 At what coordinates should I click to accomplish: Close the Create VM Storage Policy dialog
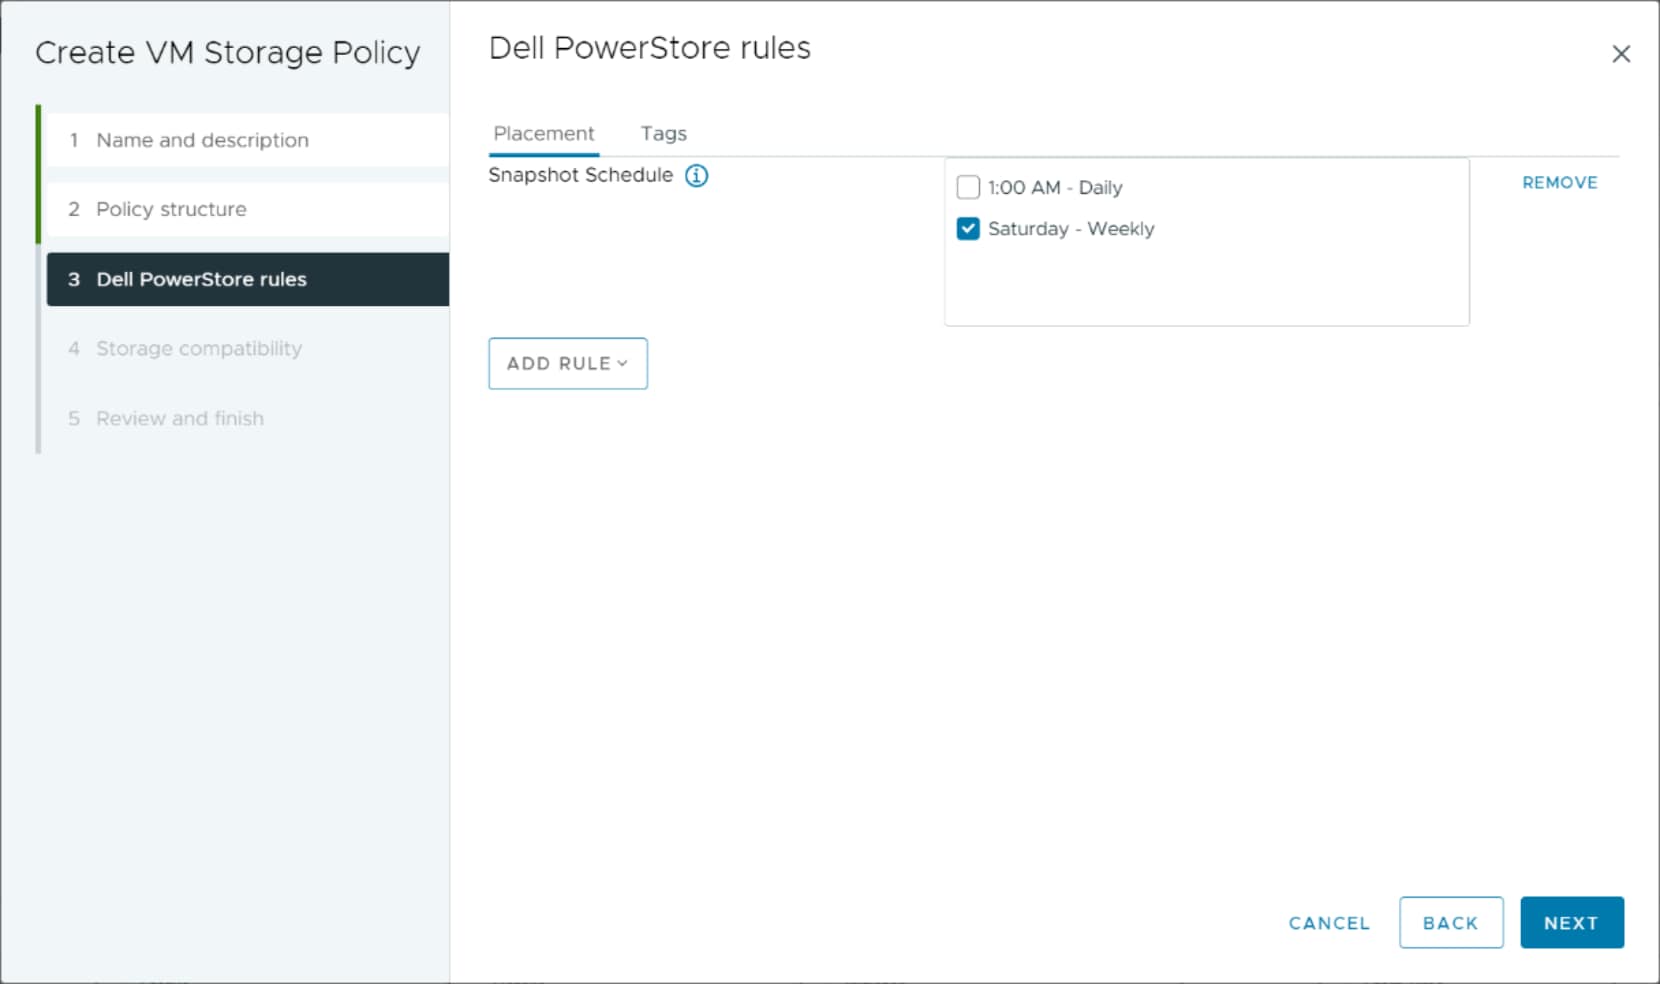1621,54
